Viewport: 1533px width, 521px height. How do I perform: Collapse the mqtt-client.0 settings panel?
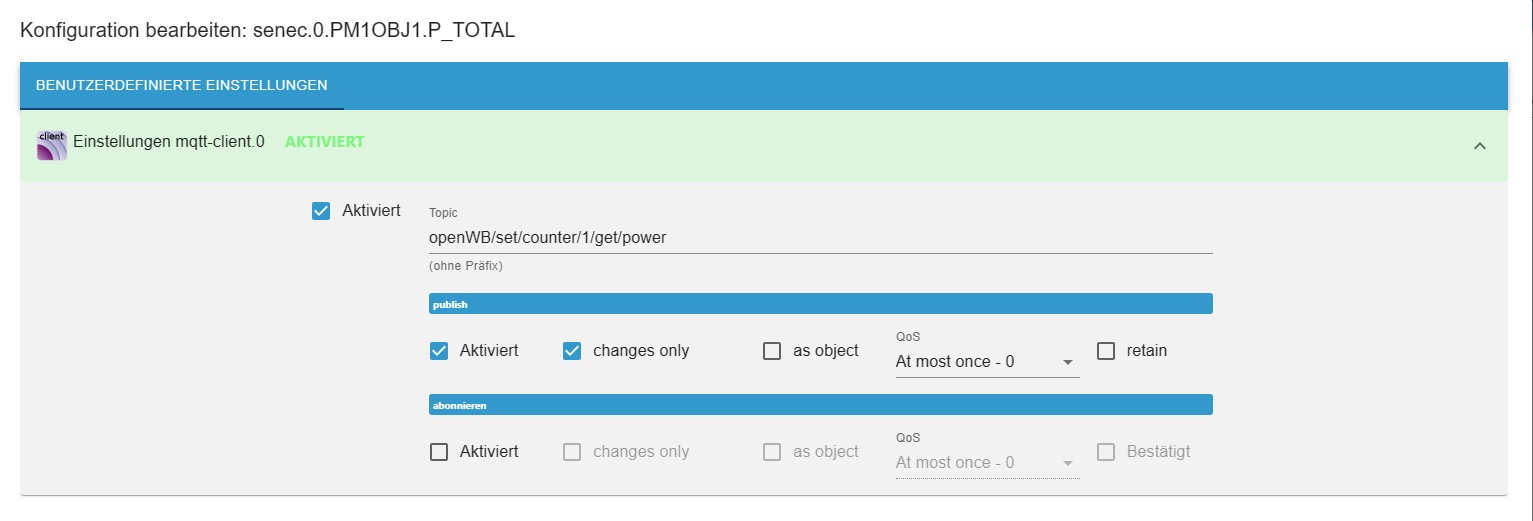point(1480,146)
